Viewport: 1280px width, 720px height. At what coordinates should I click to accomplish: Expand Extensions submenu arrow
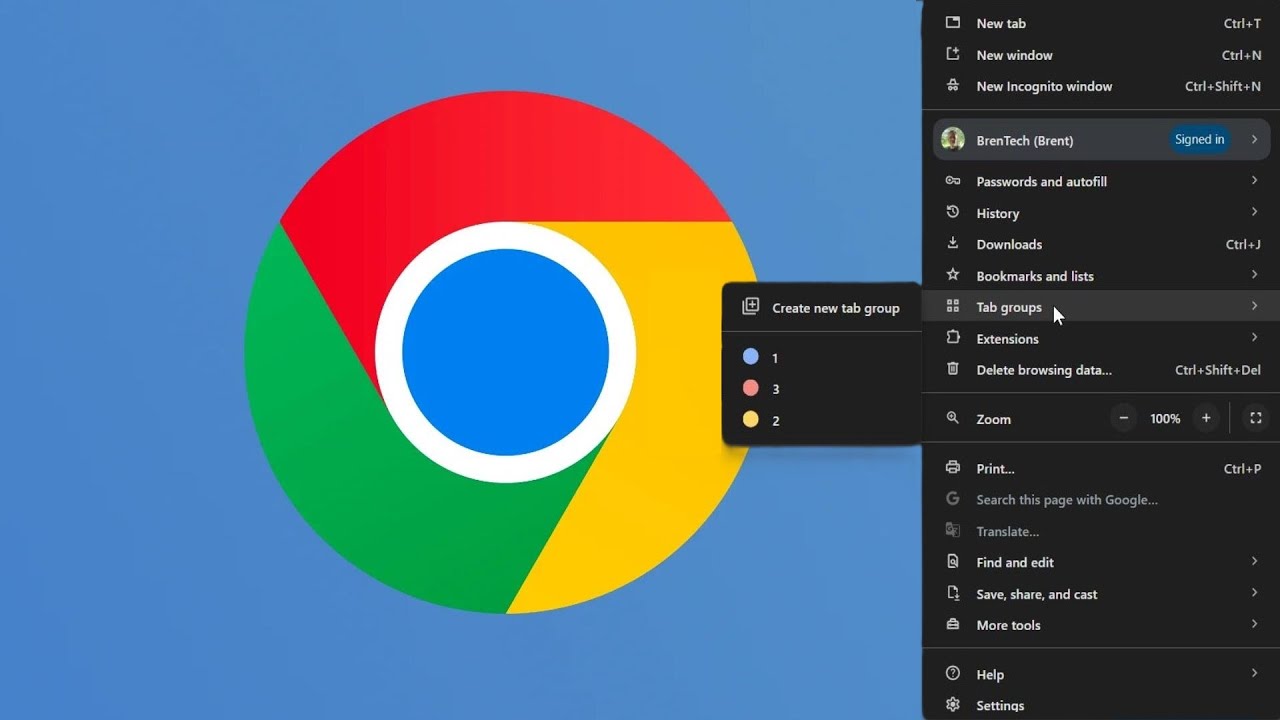click(1254, 337)
